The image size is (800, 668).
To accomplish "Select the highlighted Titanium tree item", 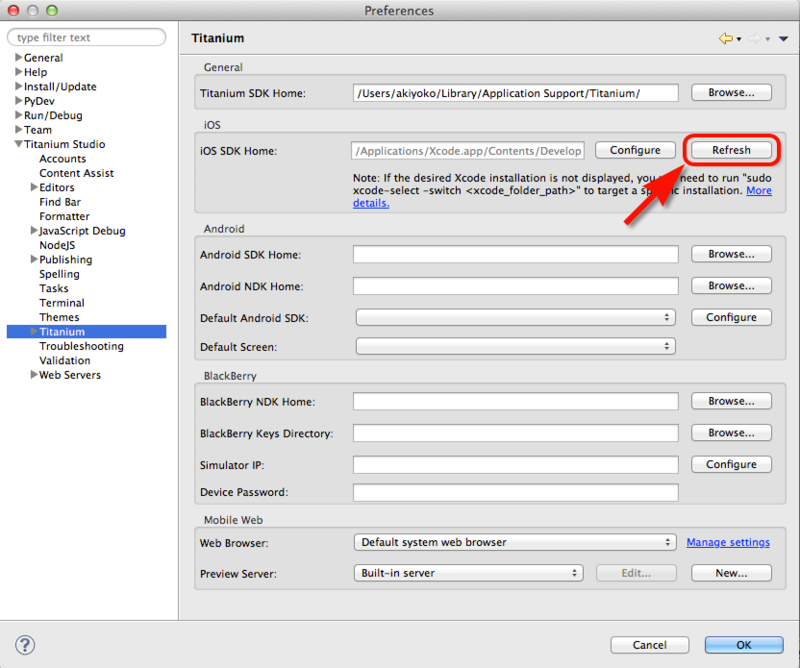I will click(86, 332).
